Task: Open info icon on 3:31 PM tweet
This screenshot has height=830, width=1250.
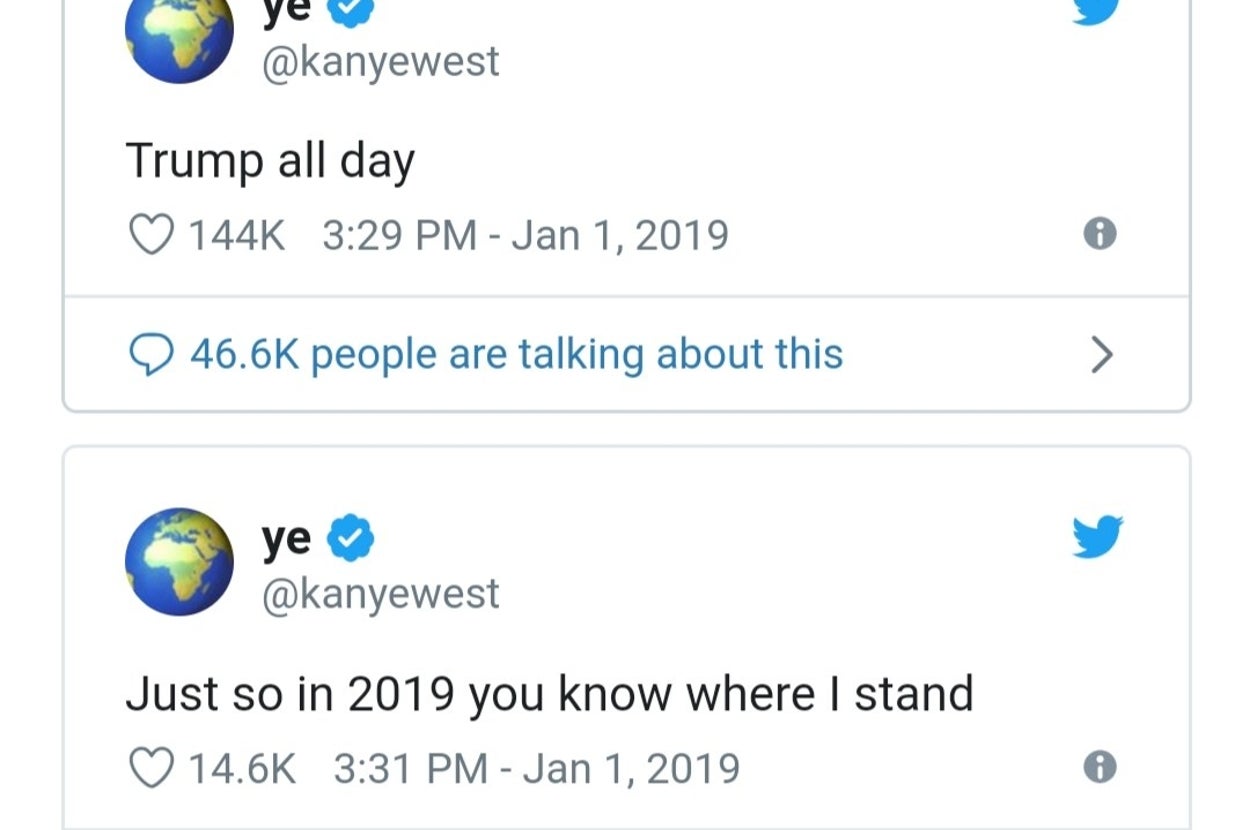Action: pyautogui.click(x=1099, y=767)
